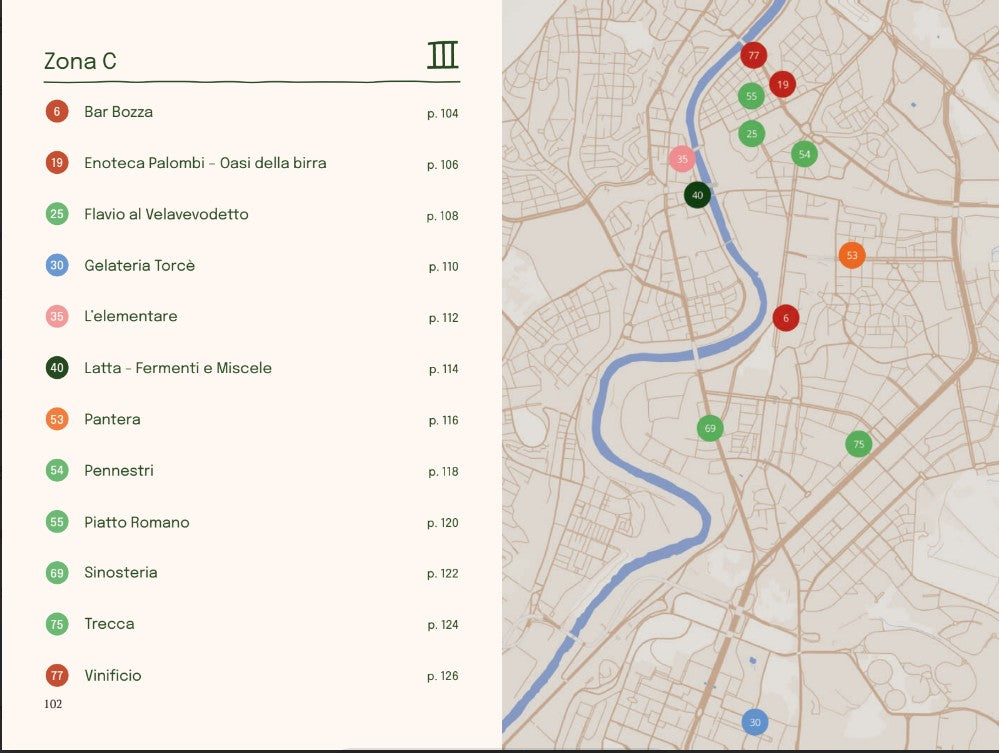Click the page number 102 at bottom left

[53, 704]
